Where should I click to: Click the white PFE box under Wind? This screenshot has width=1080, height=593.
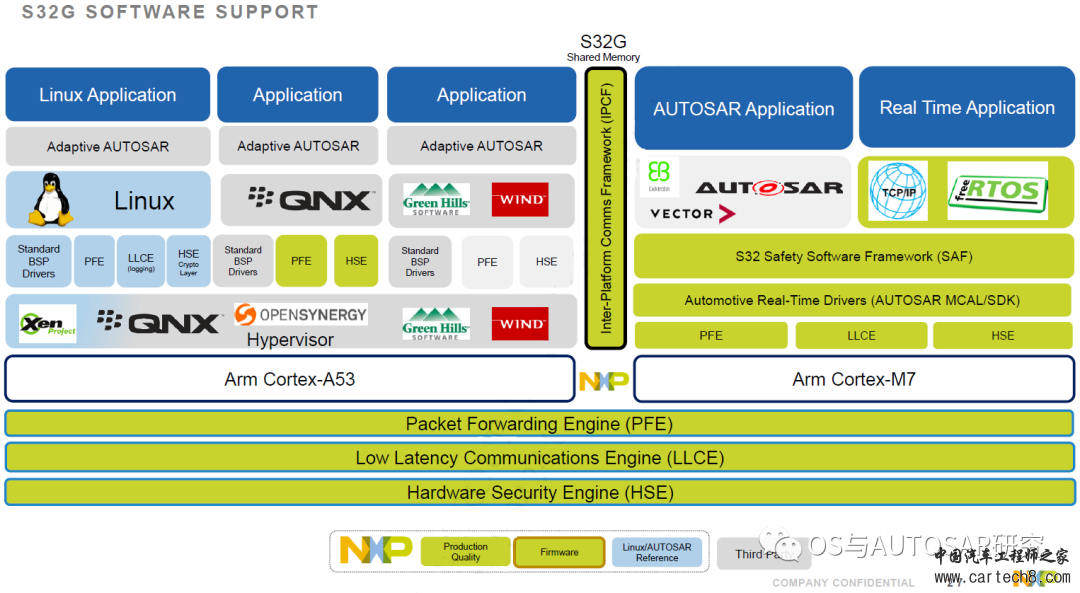coord(487,262)
